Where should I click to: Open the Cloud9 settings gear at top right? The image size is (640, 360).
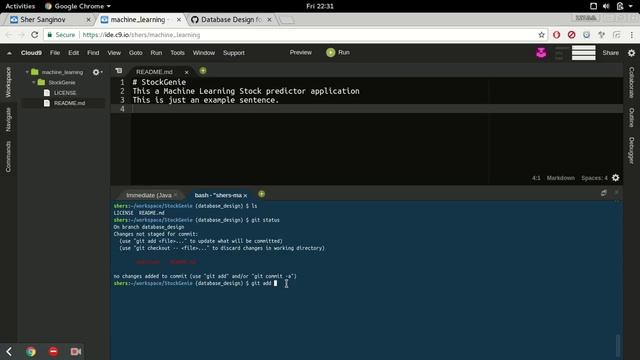tap(631, 53)
